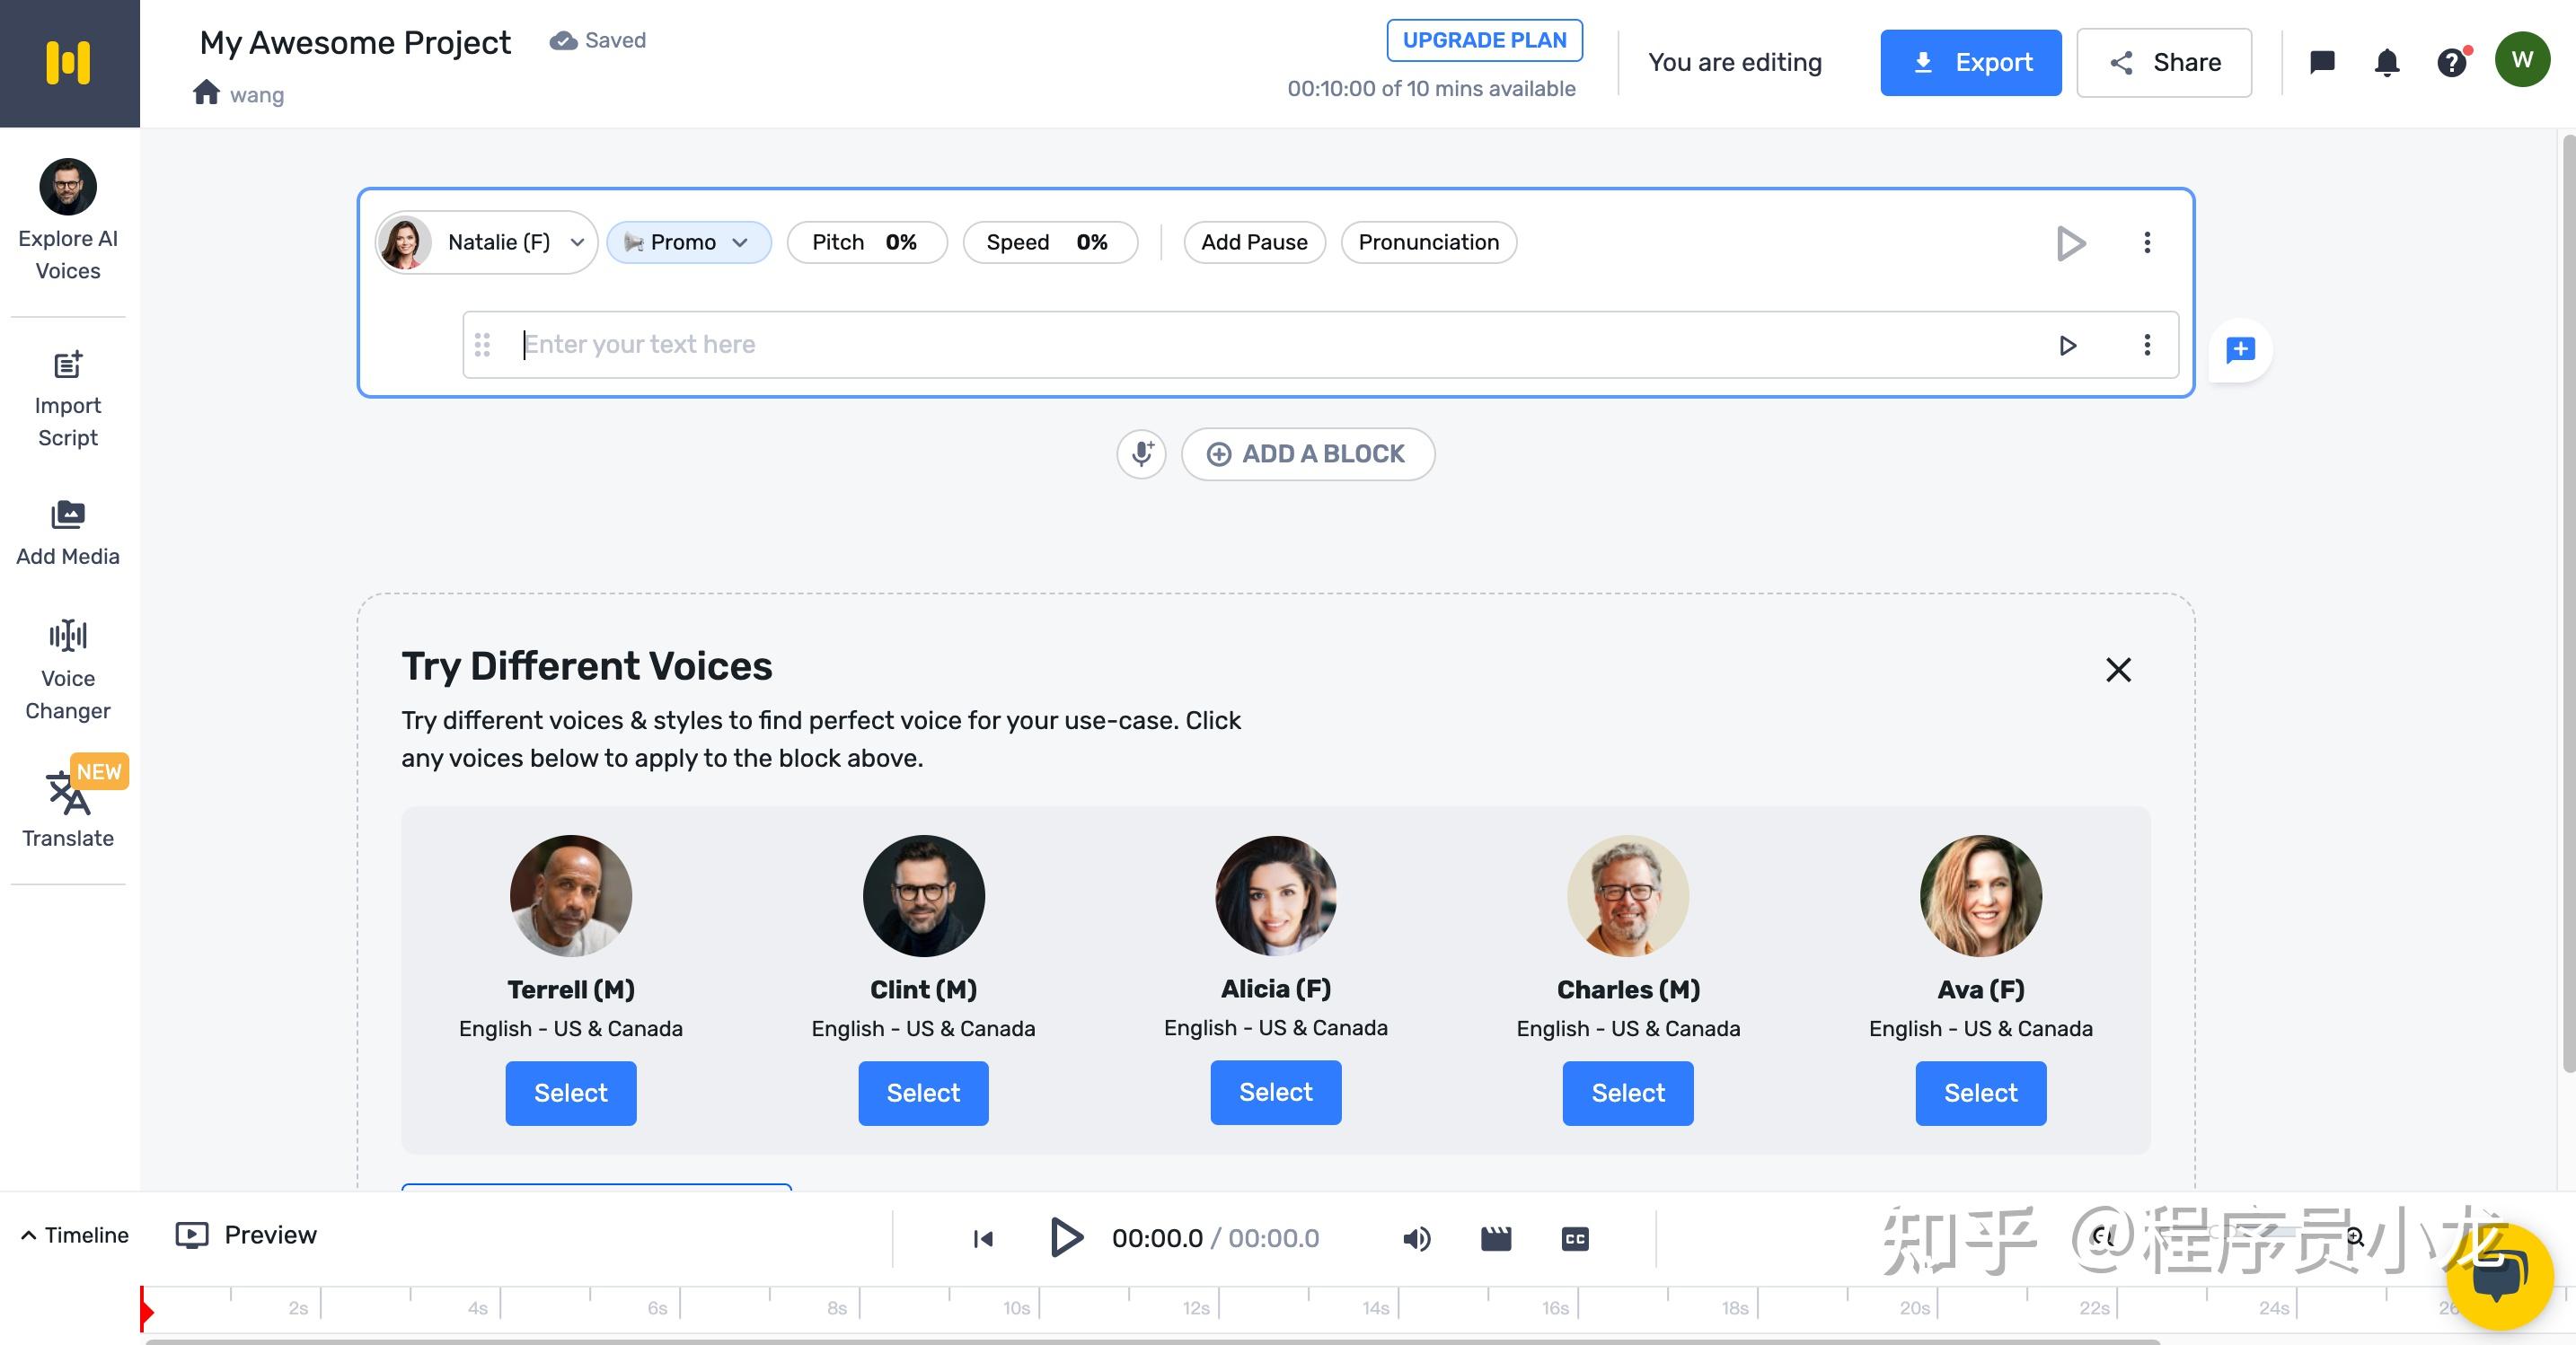Screen dimensions: 2576x1345
Task: Expand the Promo style dropdown
Action: [x=688, y=242]
